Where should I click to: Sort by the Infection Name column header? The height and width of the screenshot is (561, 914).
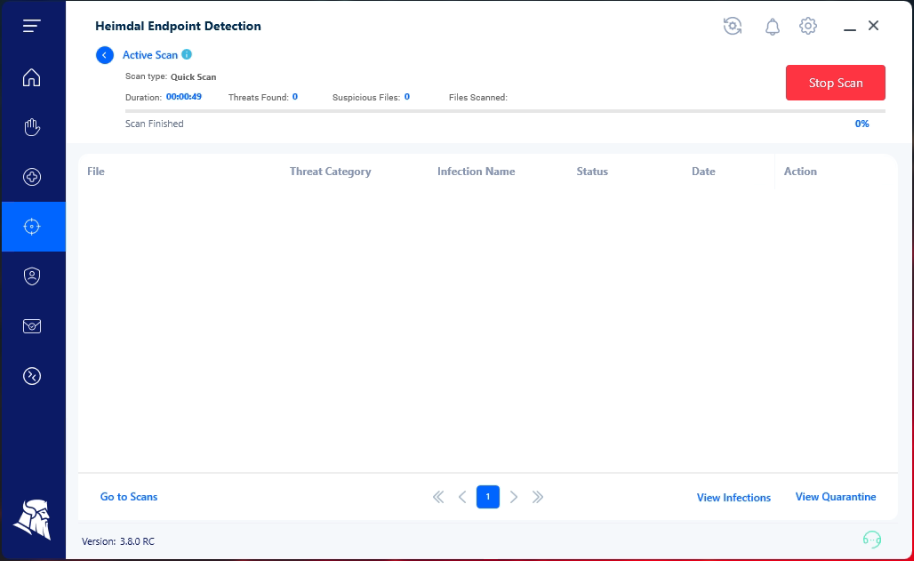[x=476, y=171]
